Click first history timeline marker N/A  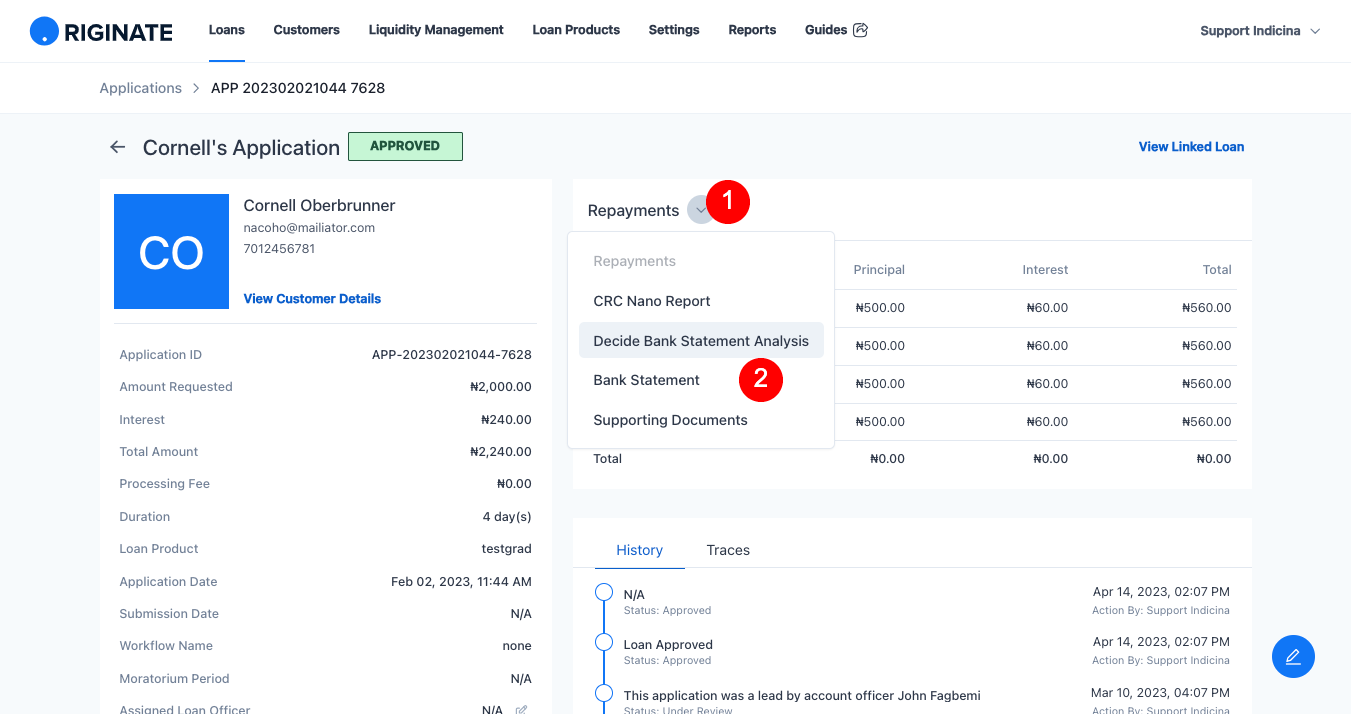pyautogui.click(x=604, y=593)
